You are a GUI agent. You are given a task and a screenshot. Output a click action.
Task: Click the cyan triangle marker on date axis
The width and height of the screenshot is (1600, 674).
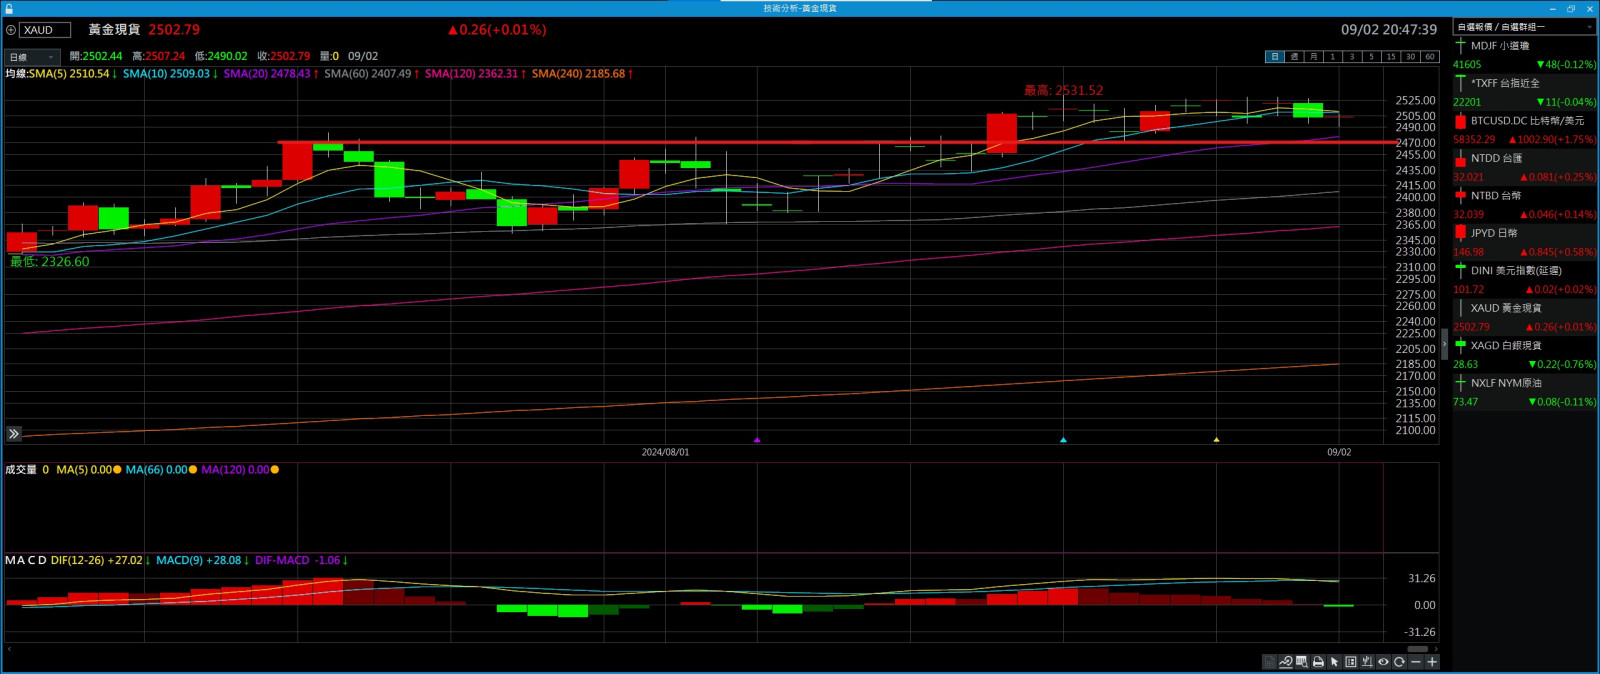coord(1063,439)
